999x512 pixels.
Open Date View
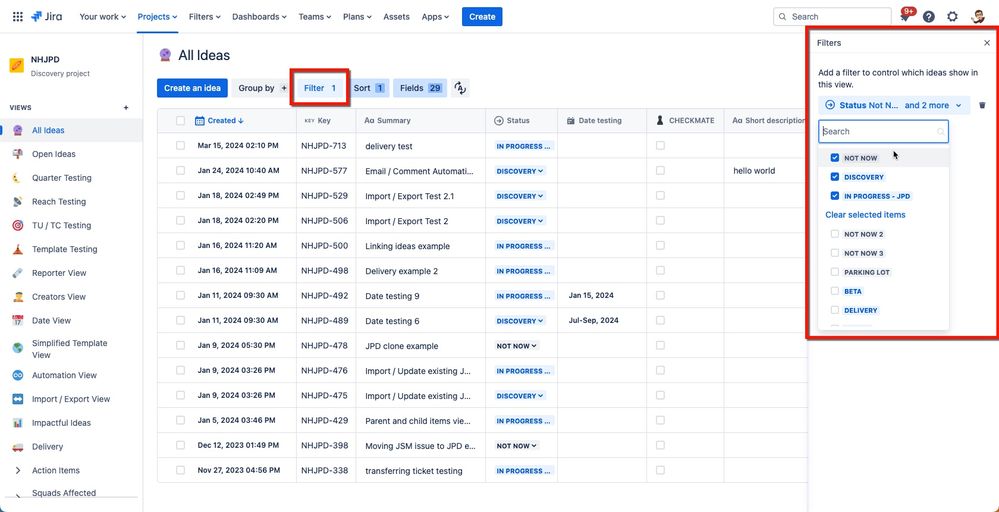pos(52,320)
